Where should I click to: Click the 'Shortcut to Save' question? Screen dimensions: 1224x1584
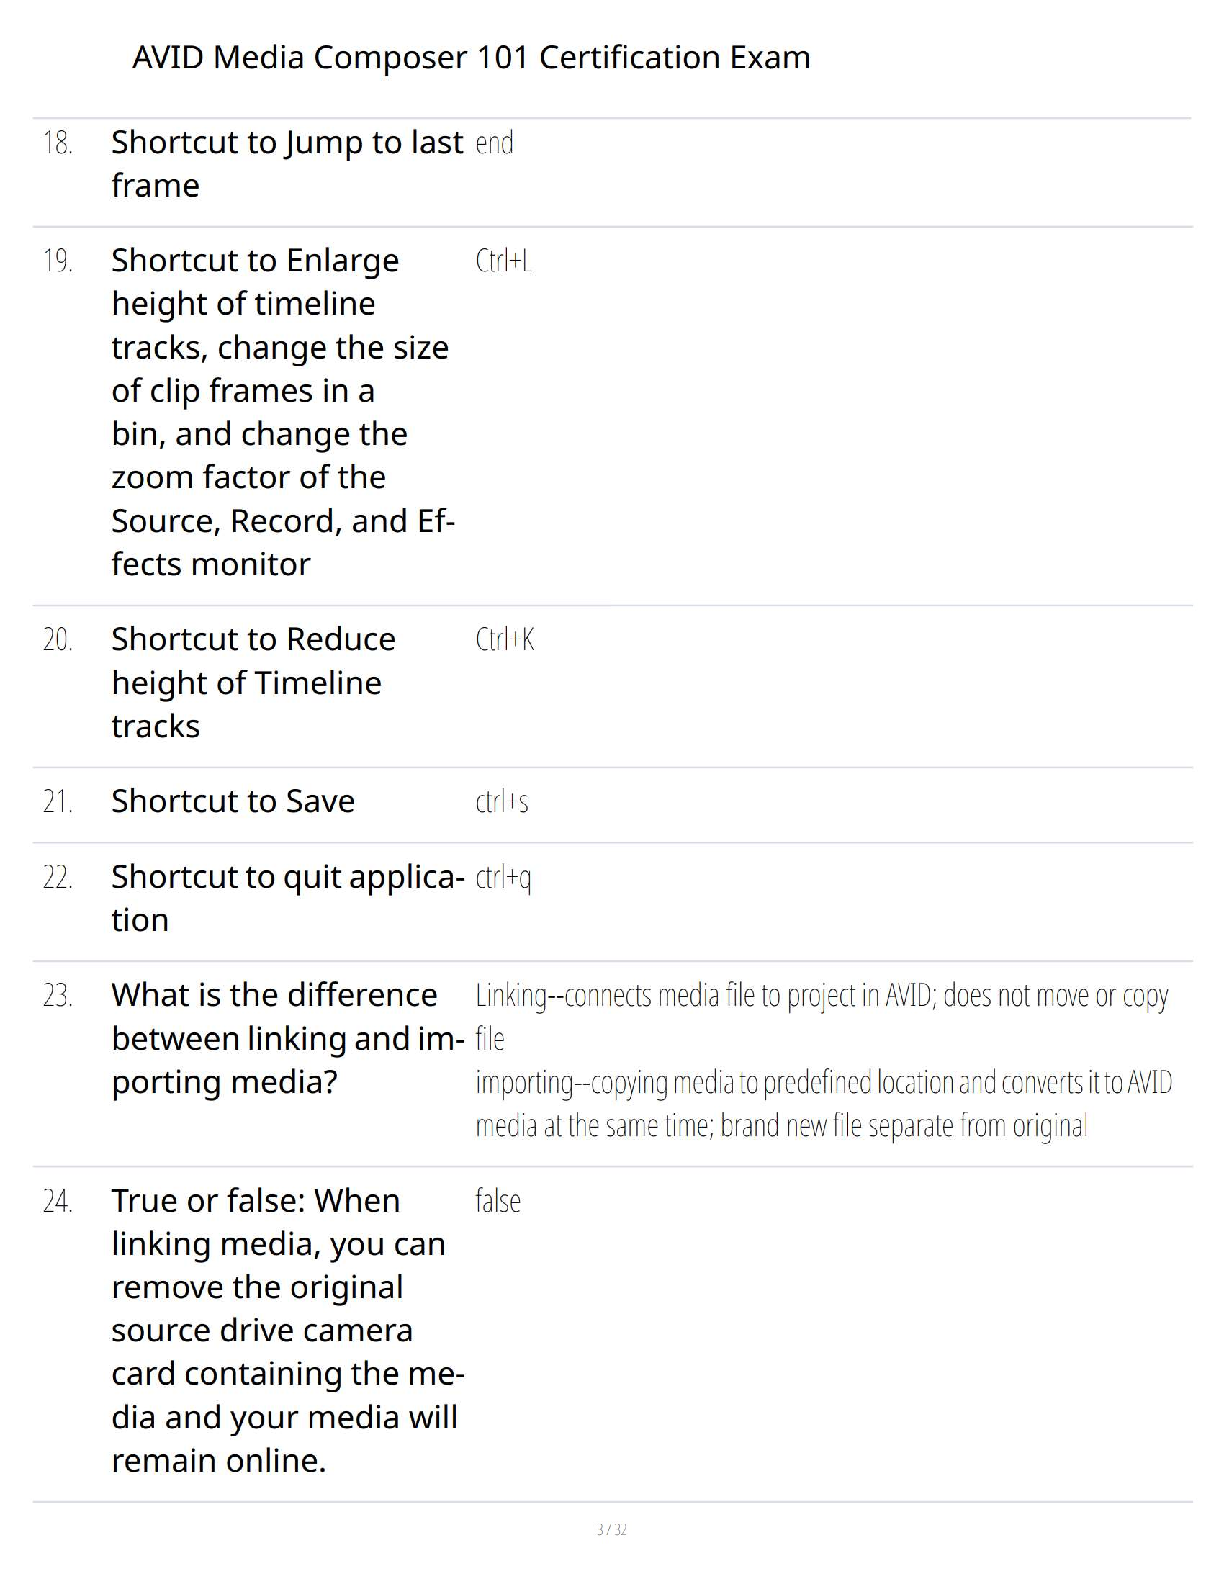click(233, 801)
